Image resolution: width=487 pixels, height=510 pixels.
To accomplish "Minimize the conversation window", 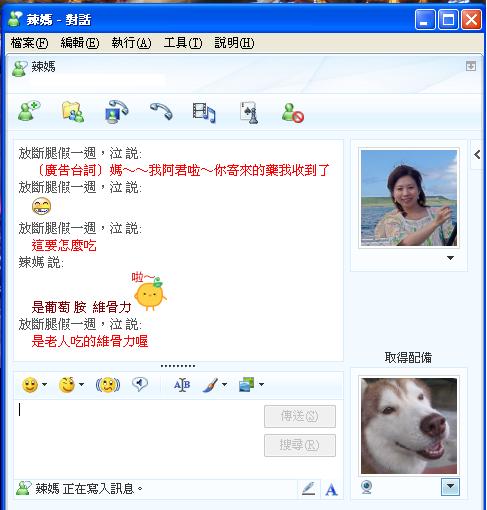I will (425, 19).
